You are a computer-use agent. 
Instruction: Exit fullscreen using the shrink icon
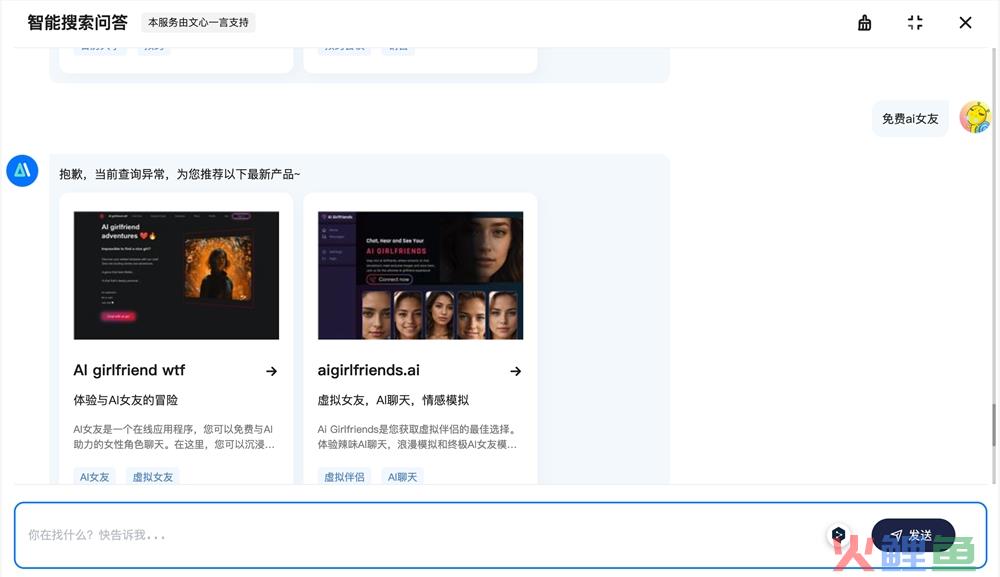915,23
